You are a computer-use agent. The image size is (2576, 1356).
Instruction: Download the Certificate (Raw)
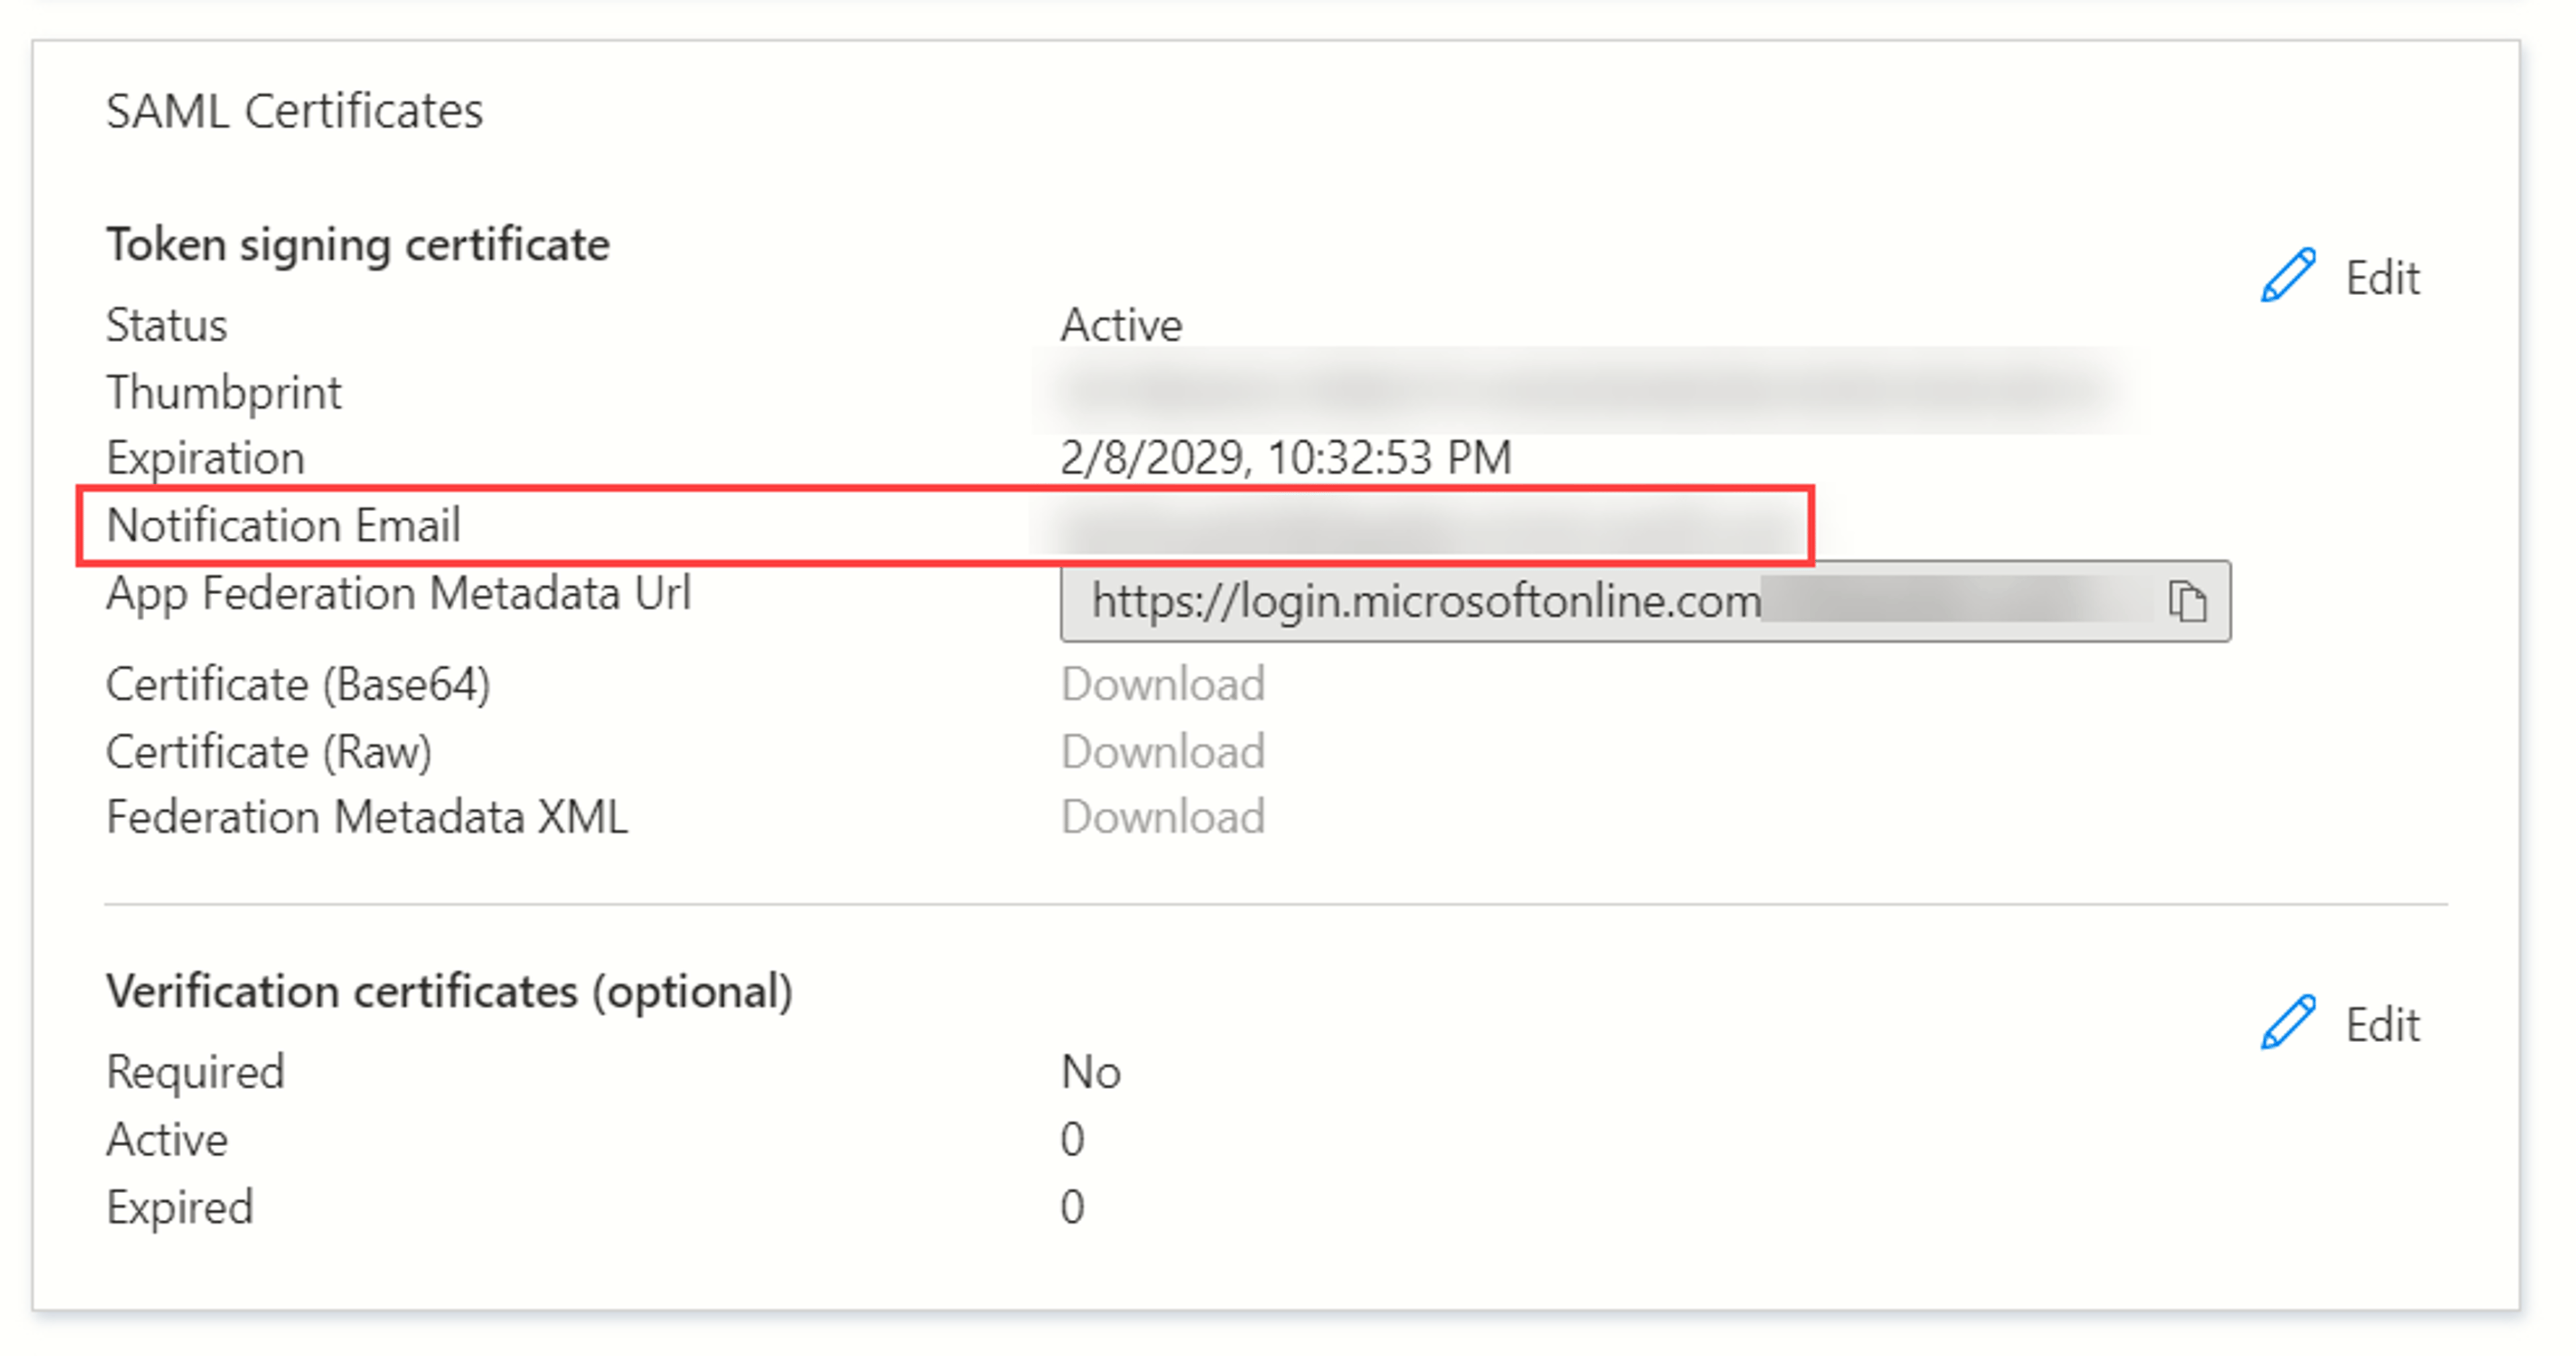[x=1163, y=752]
